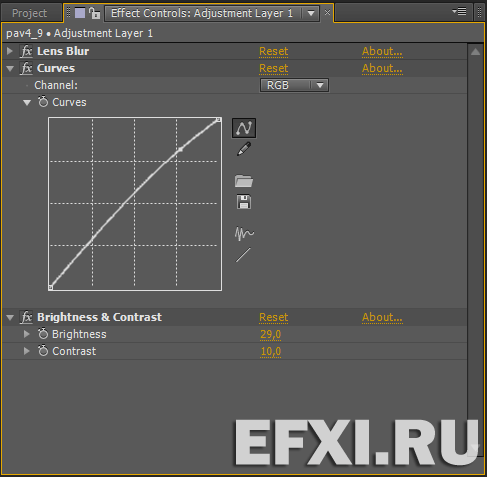
Task: Toggle the effect controls panel lock icon
Action: pos(95,13)
